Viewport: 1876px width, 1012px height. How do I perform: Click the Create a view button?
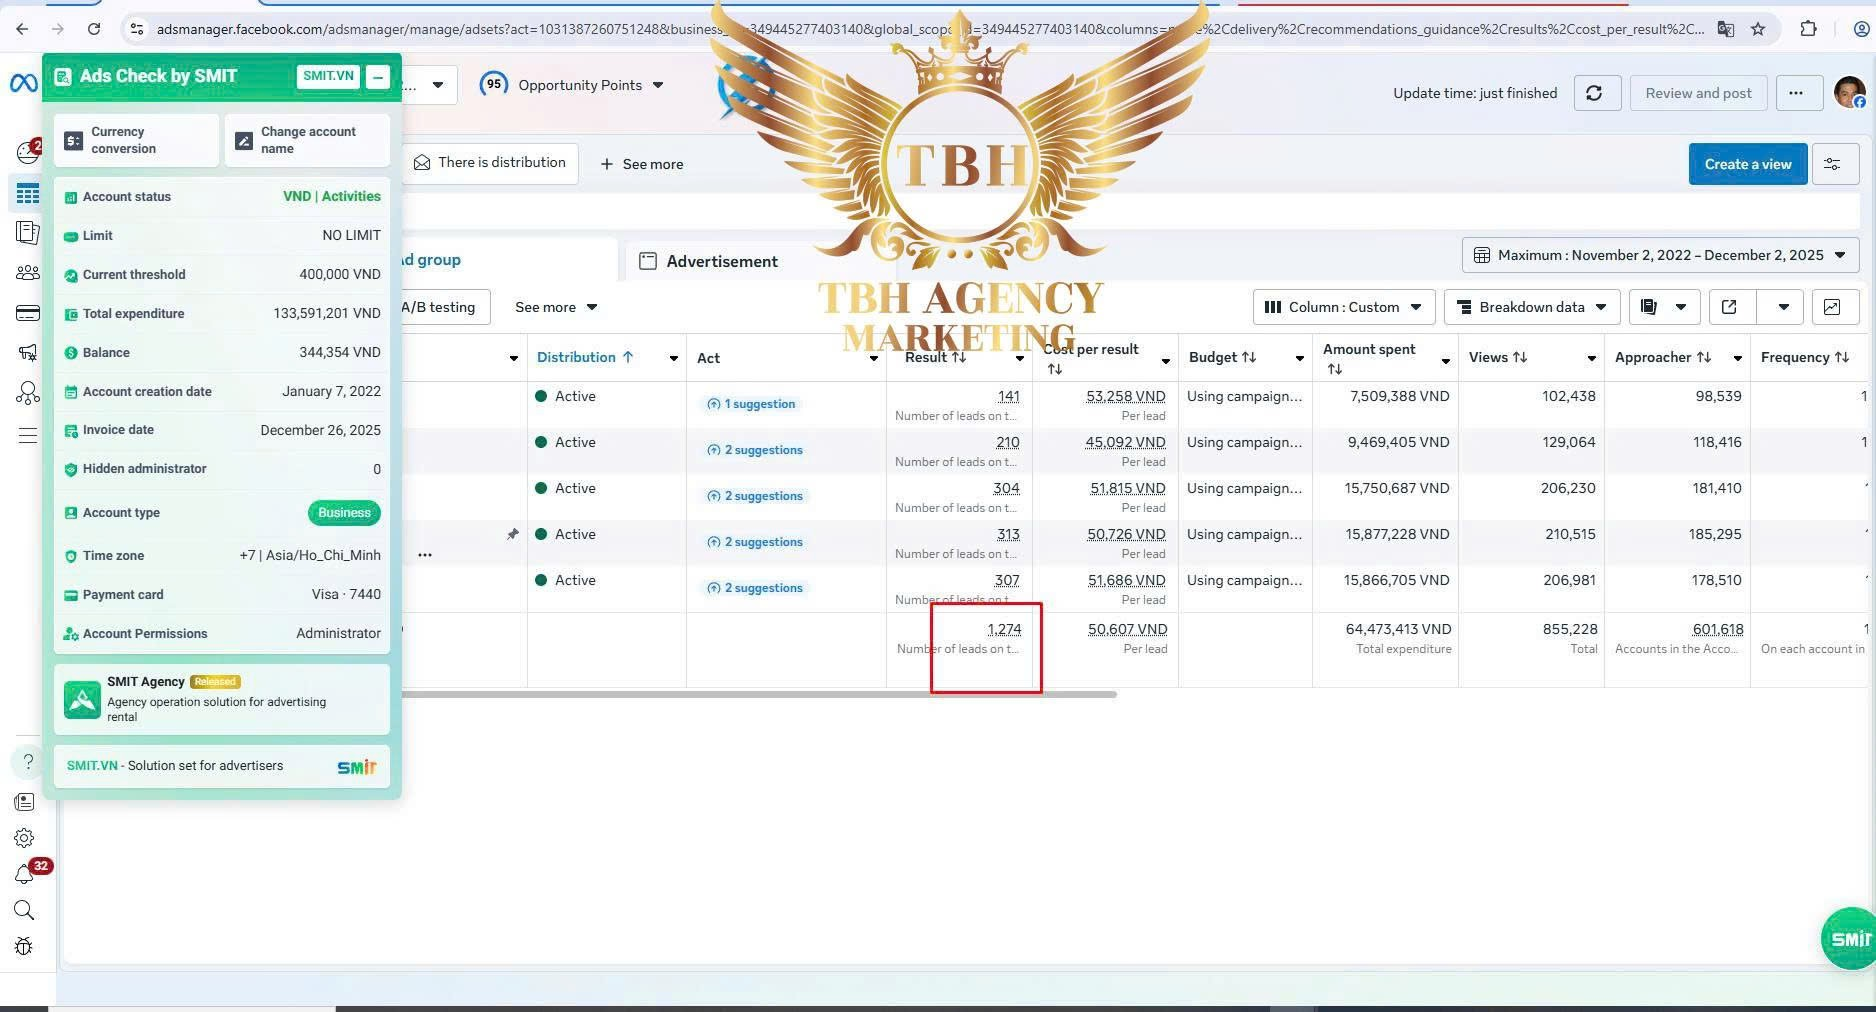pyautogui.click(x=1748, y=164)
